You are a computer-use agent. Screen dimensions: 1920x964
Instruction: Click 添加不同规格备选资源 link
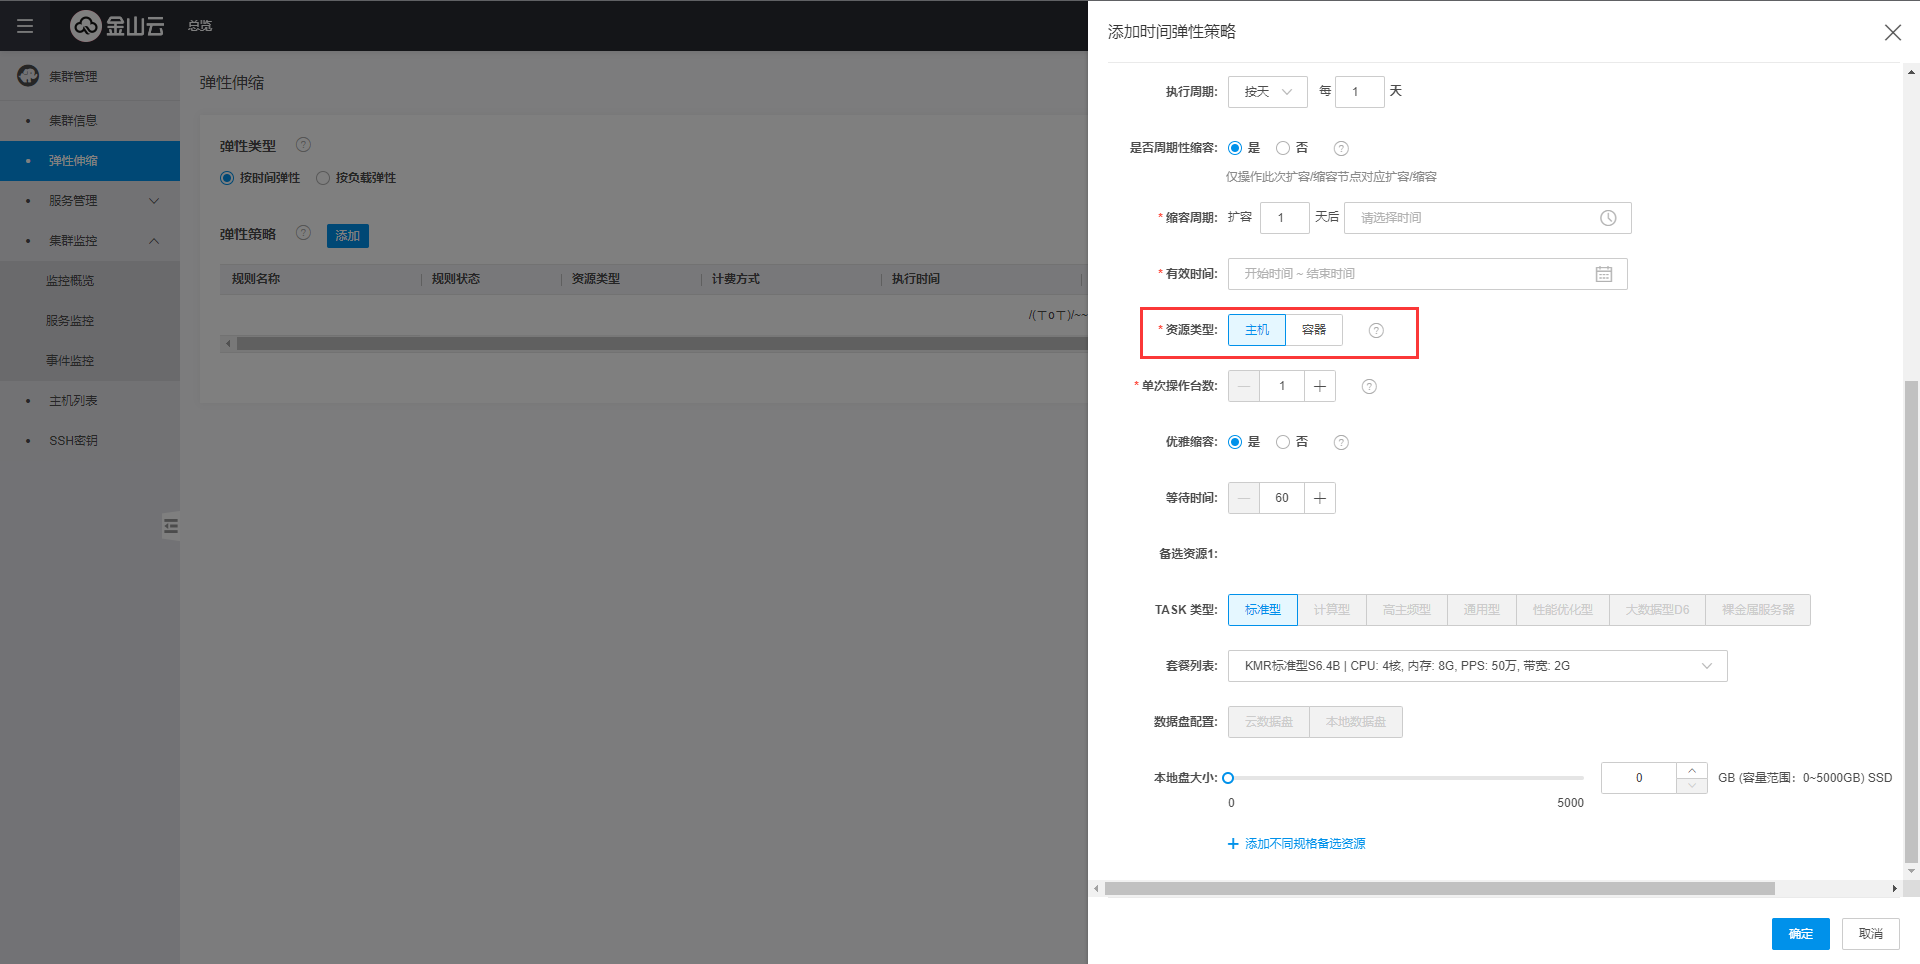point(1305,844)
